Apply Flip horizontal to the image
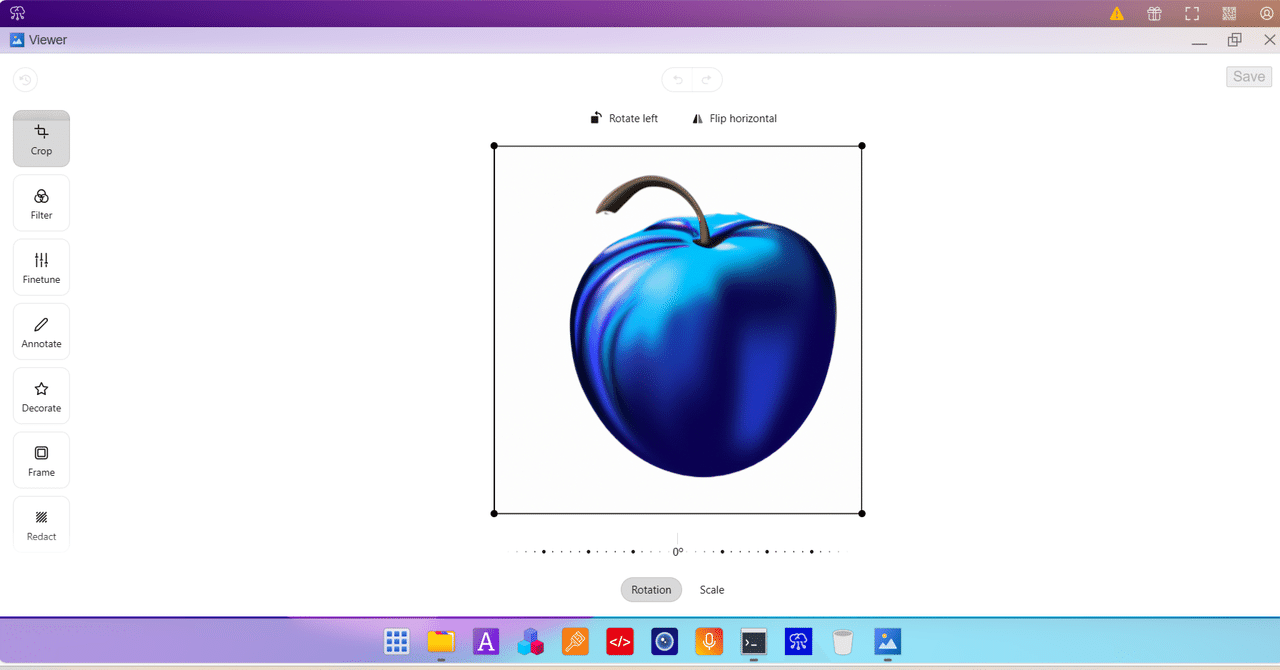This screenshot has width=1280, height=670. (733, 118)
